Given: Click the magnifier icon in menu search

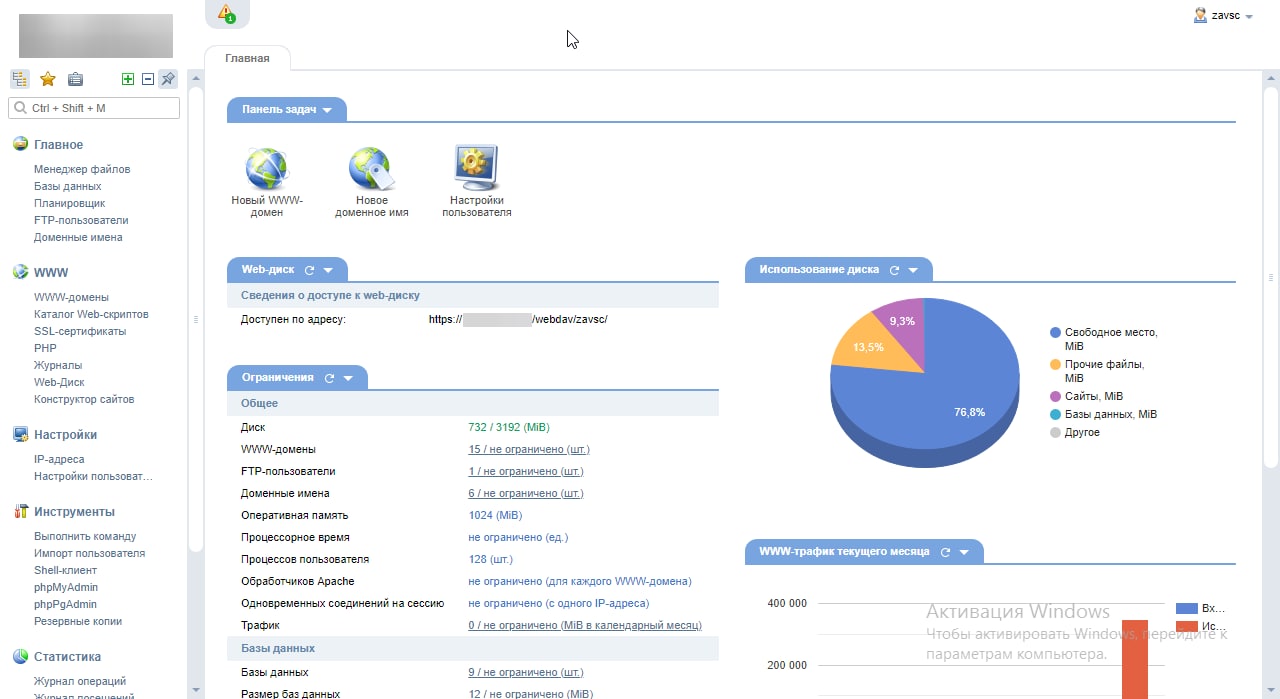Looking at the screenshot, I should coord(20,108).
